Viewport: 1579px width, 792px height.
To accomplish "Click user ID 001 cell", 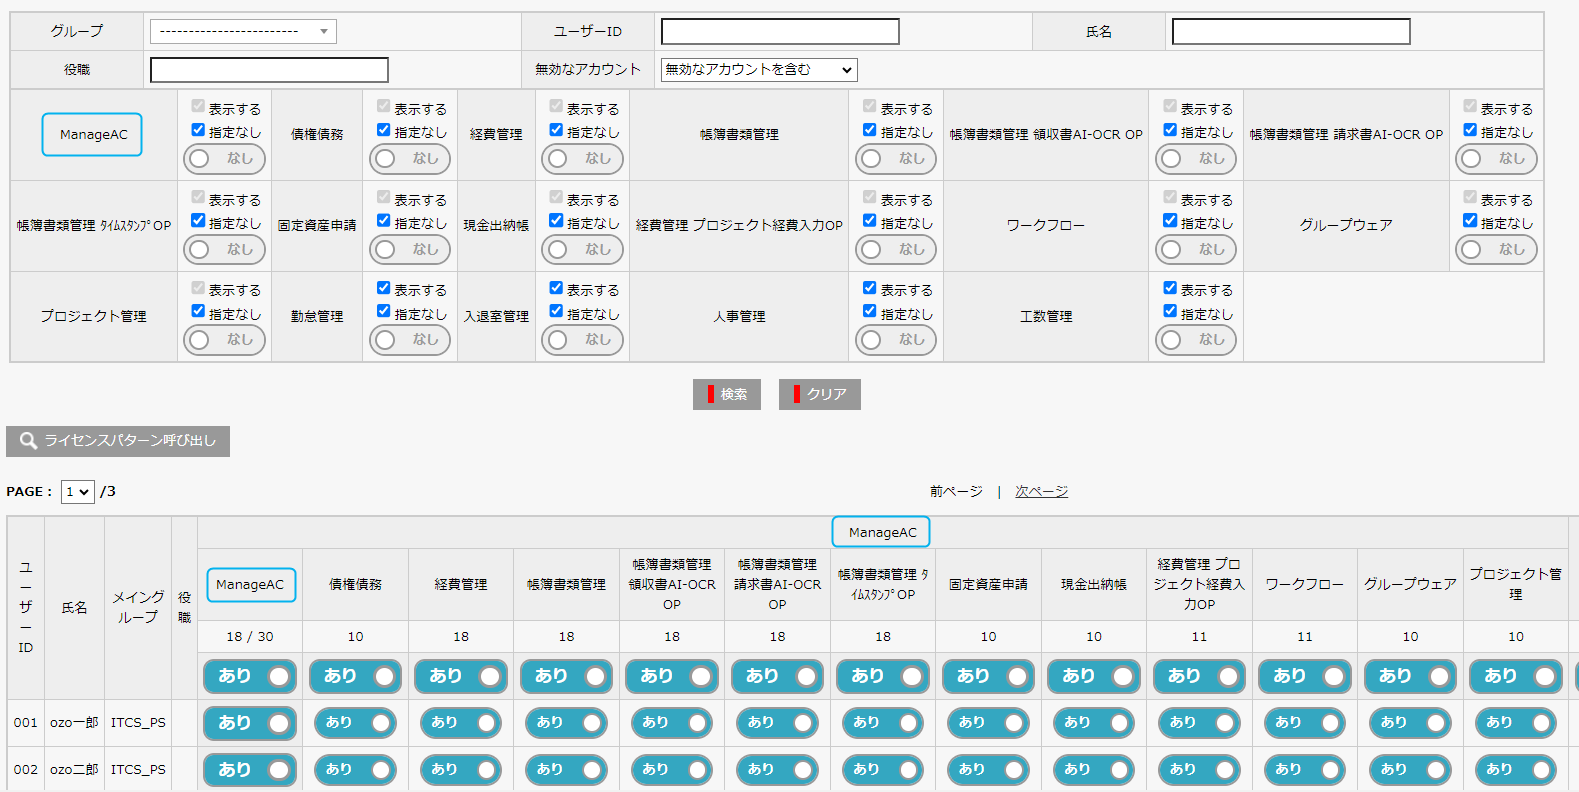I will point(26,723).
